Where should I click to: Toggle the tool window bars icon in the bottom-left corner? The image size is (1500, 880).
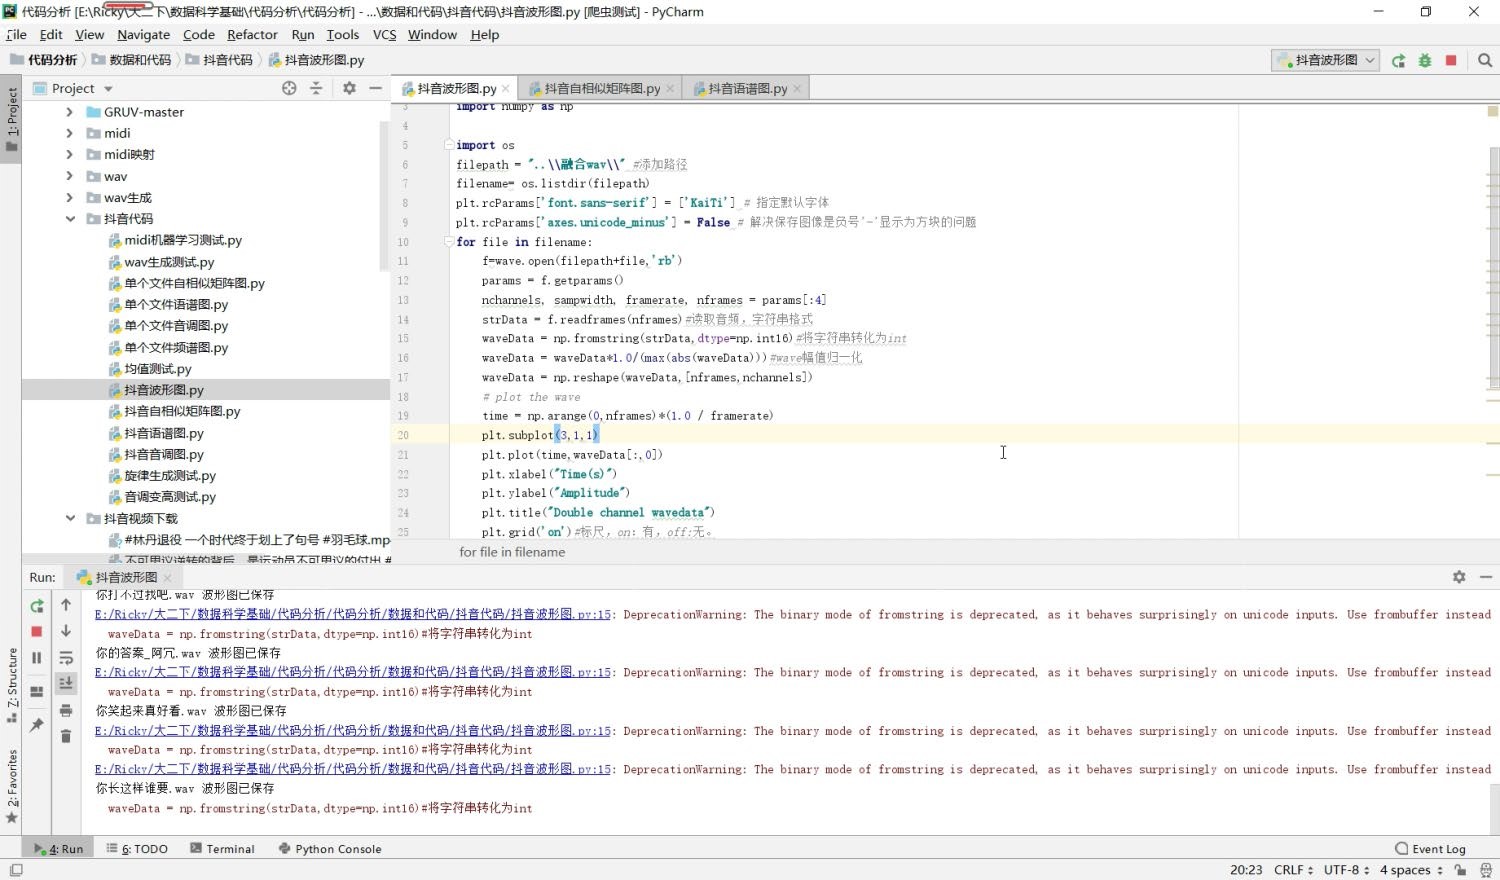pos(15,870)
